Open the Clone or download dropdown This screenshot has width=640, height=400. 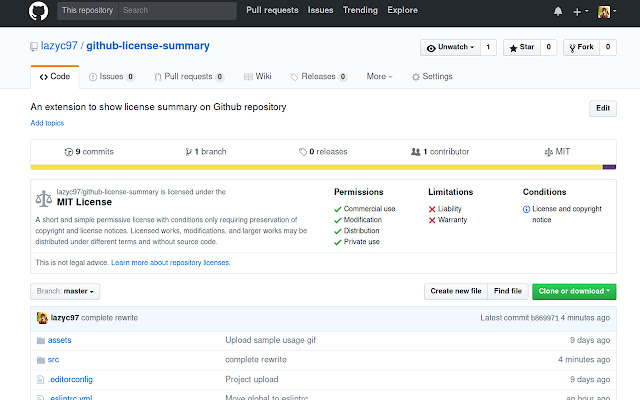click(573, 291)
